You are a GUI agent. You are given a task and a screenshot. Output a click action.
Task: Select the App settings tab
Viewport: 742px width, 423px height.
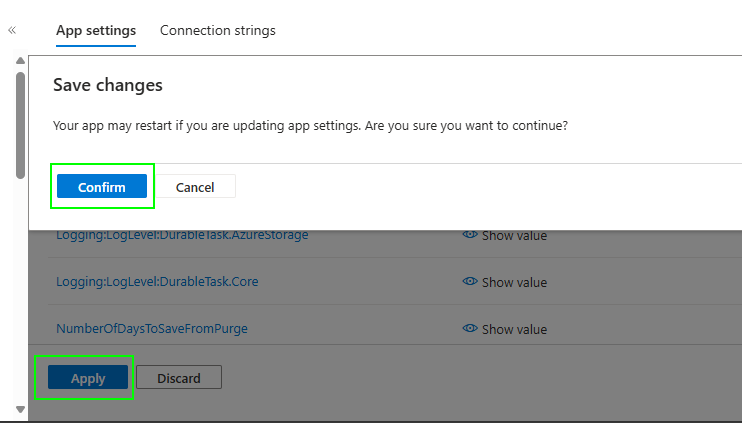click(96, 30)
